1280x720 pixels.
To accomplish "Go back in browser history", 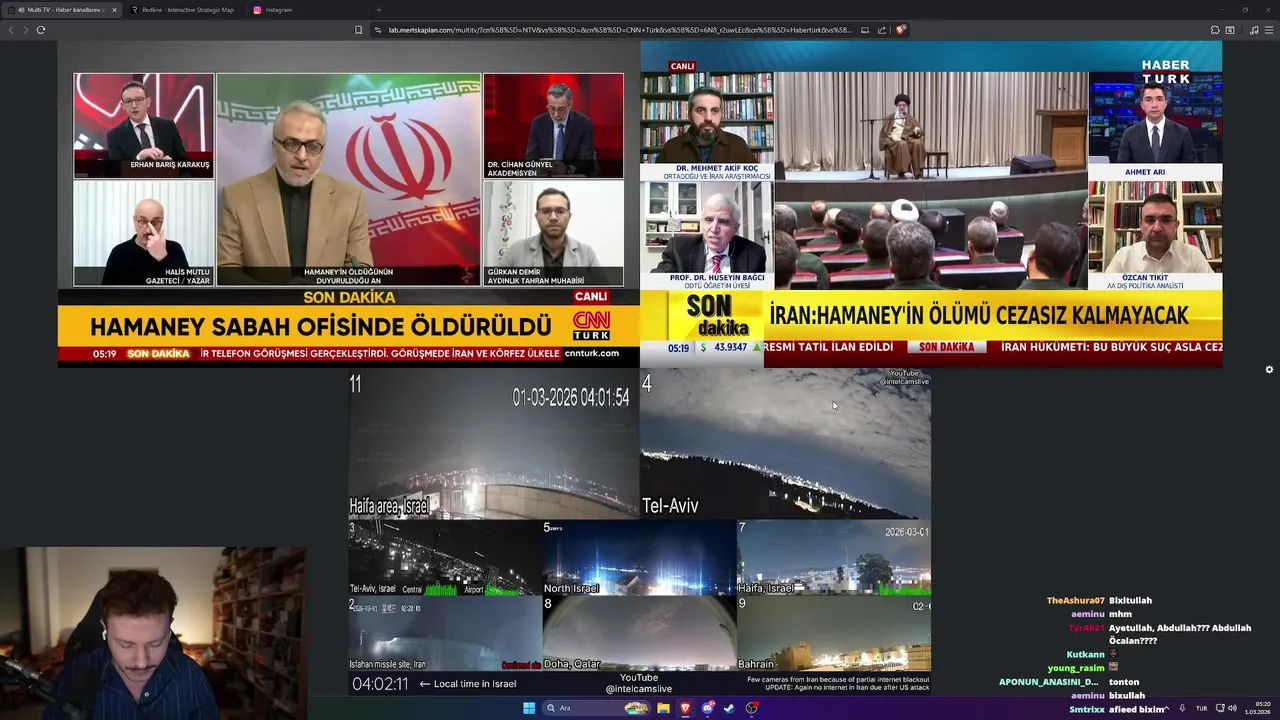I will 11,30.
